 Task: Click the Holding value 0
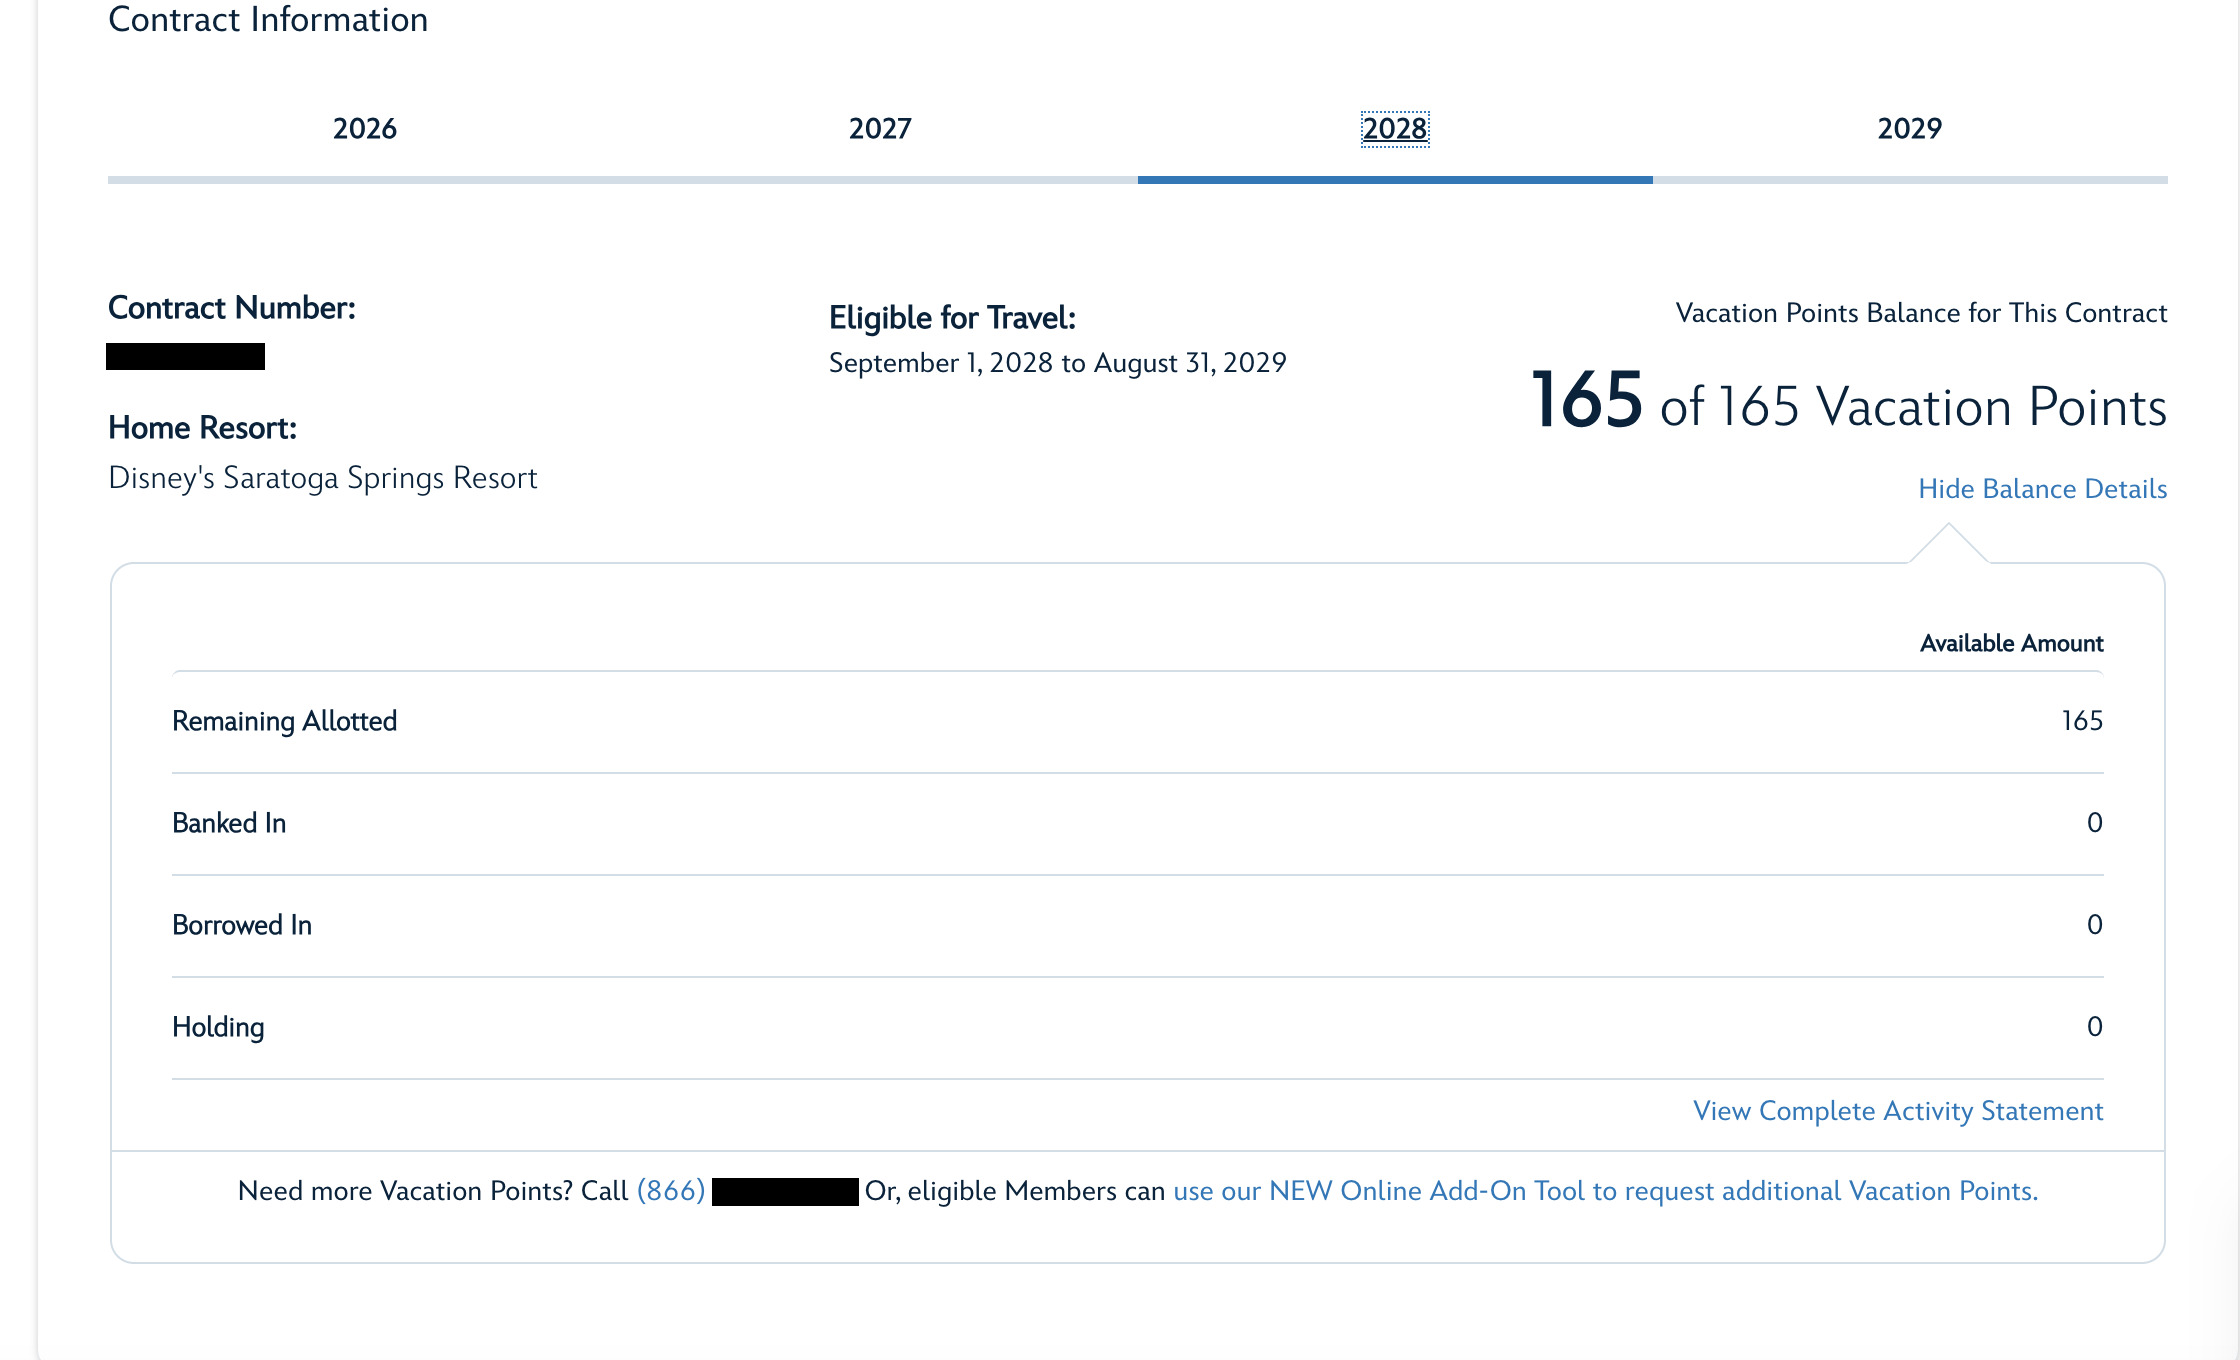pos(2095,1027)
